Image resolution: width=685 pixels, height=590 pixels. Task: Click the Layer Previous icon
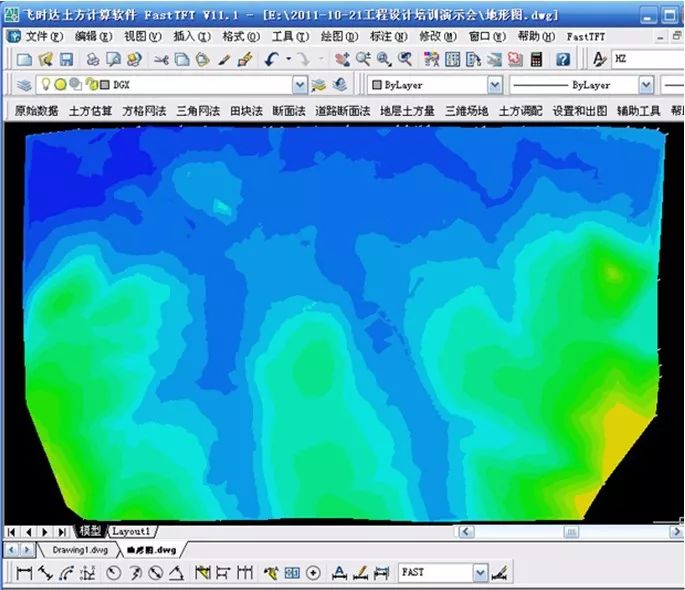[340, 85]
